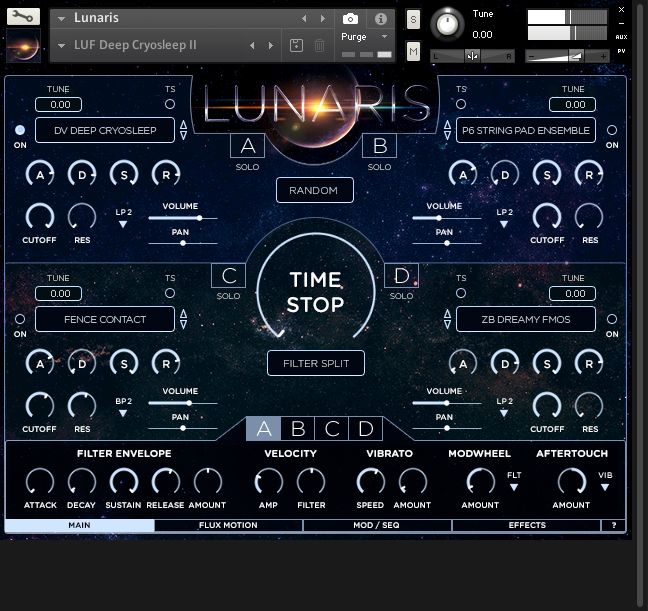The height and width of the screenshot is (611, 648).
Task: Adjust layer B Pan slider
Action: pos(447,243)
